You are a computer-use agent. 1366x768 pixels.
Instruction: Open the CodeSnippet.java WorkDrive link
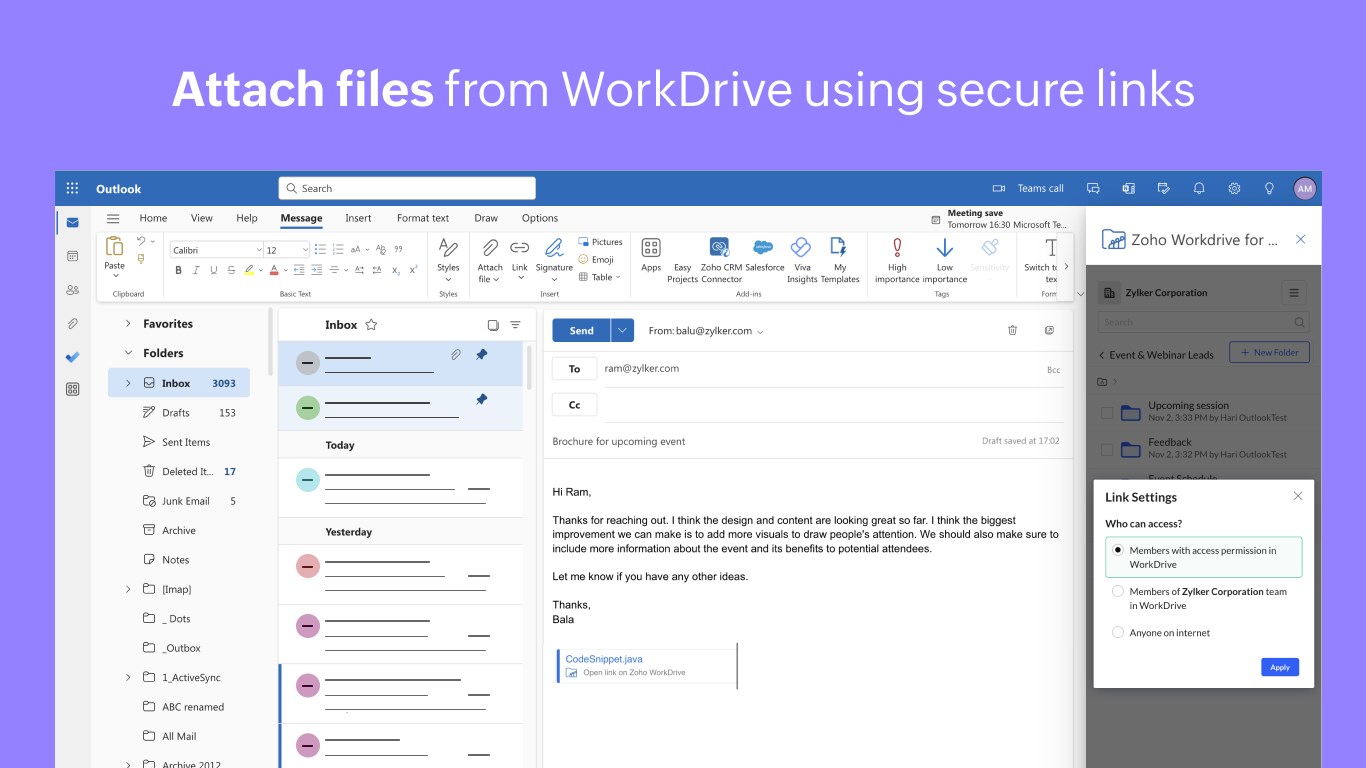click(x=604, y=659)
